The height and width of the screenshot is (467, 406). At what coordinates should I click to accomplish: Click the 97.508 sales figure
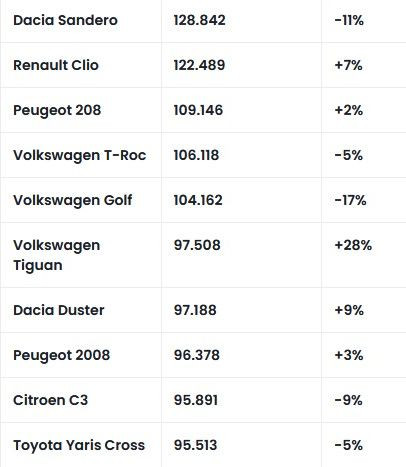pyautogui.click(x=197, y=245)
